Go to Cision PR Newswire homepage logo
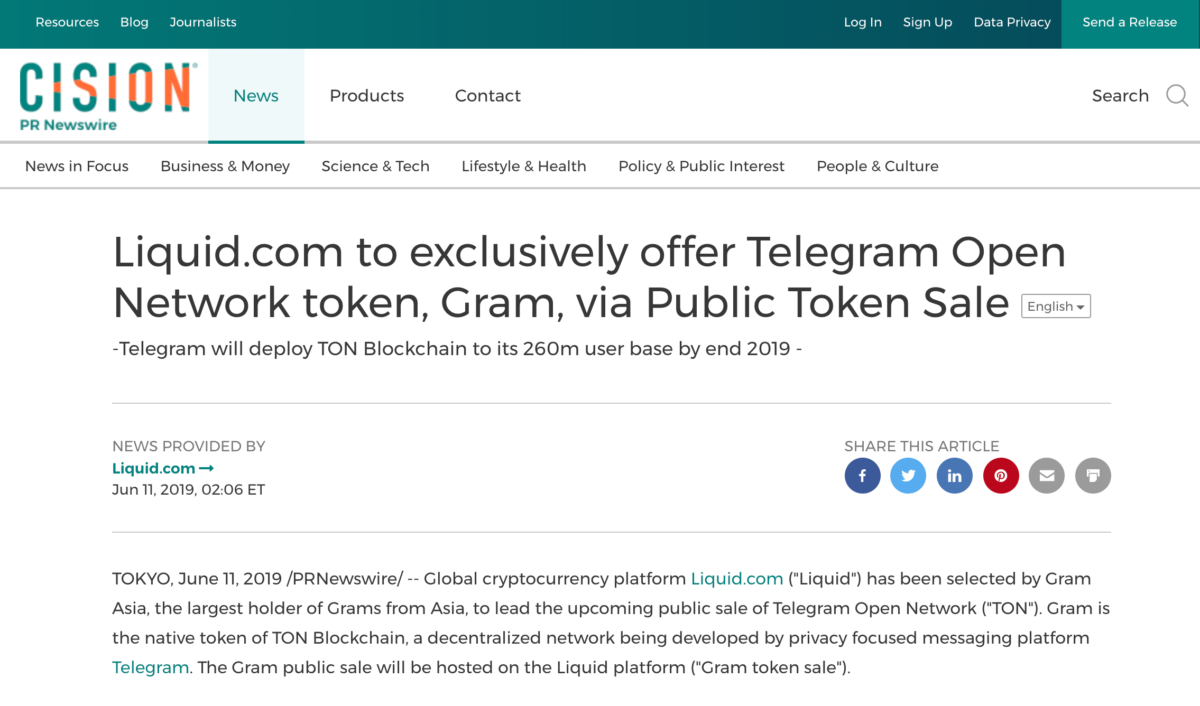The width and height of the screenshot is (1200, 706). click(x=106, y=96)
